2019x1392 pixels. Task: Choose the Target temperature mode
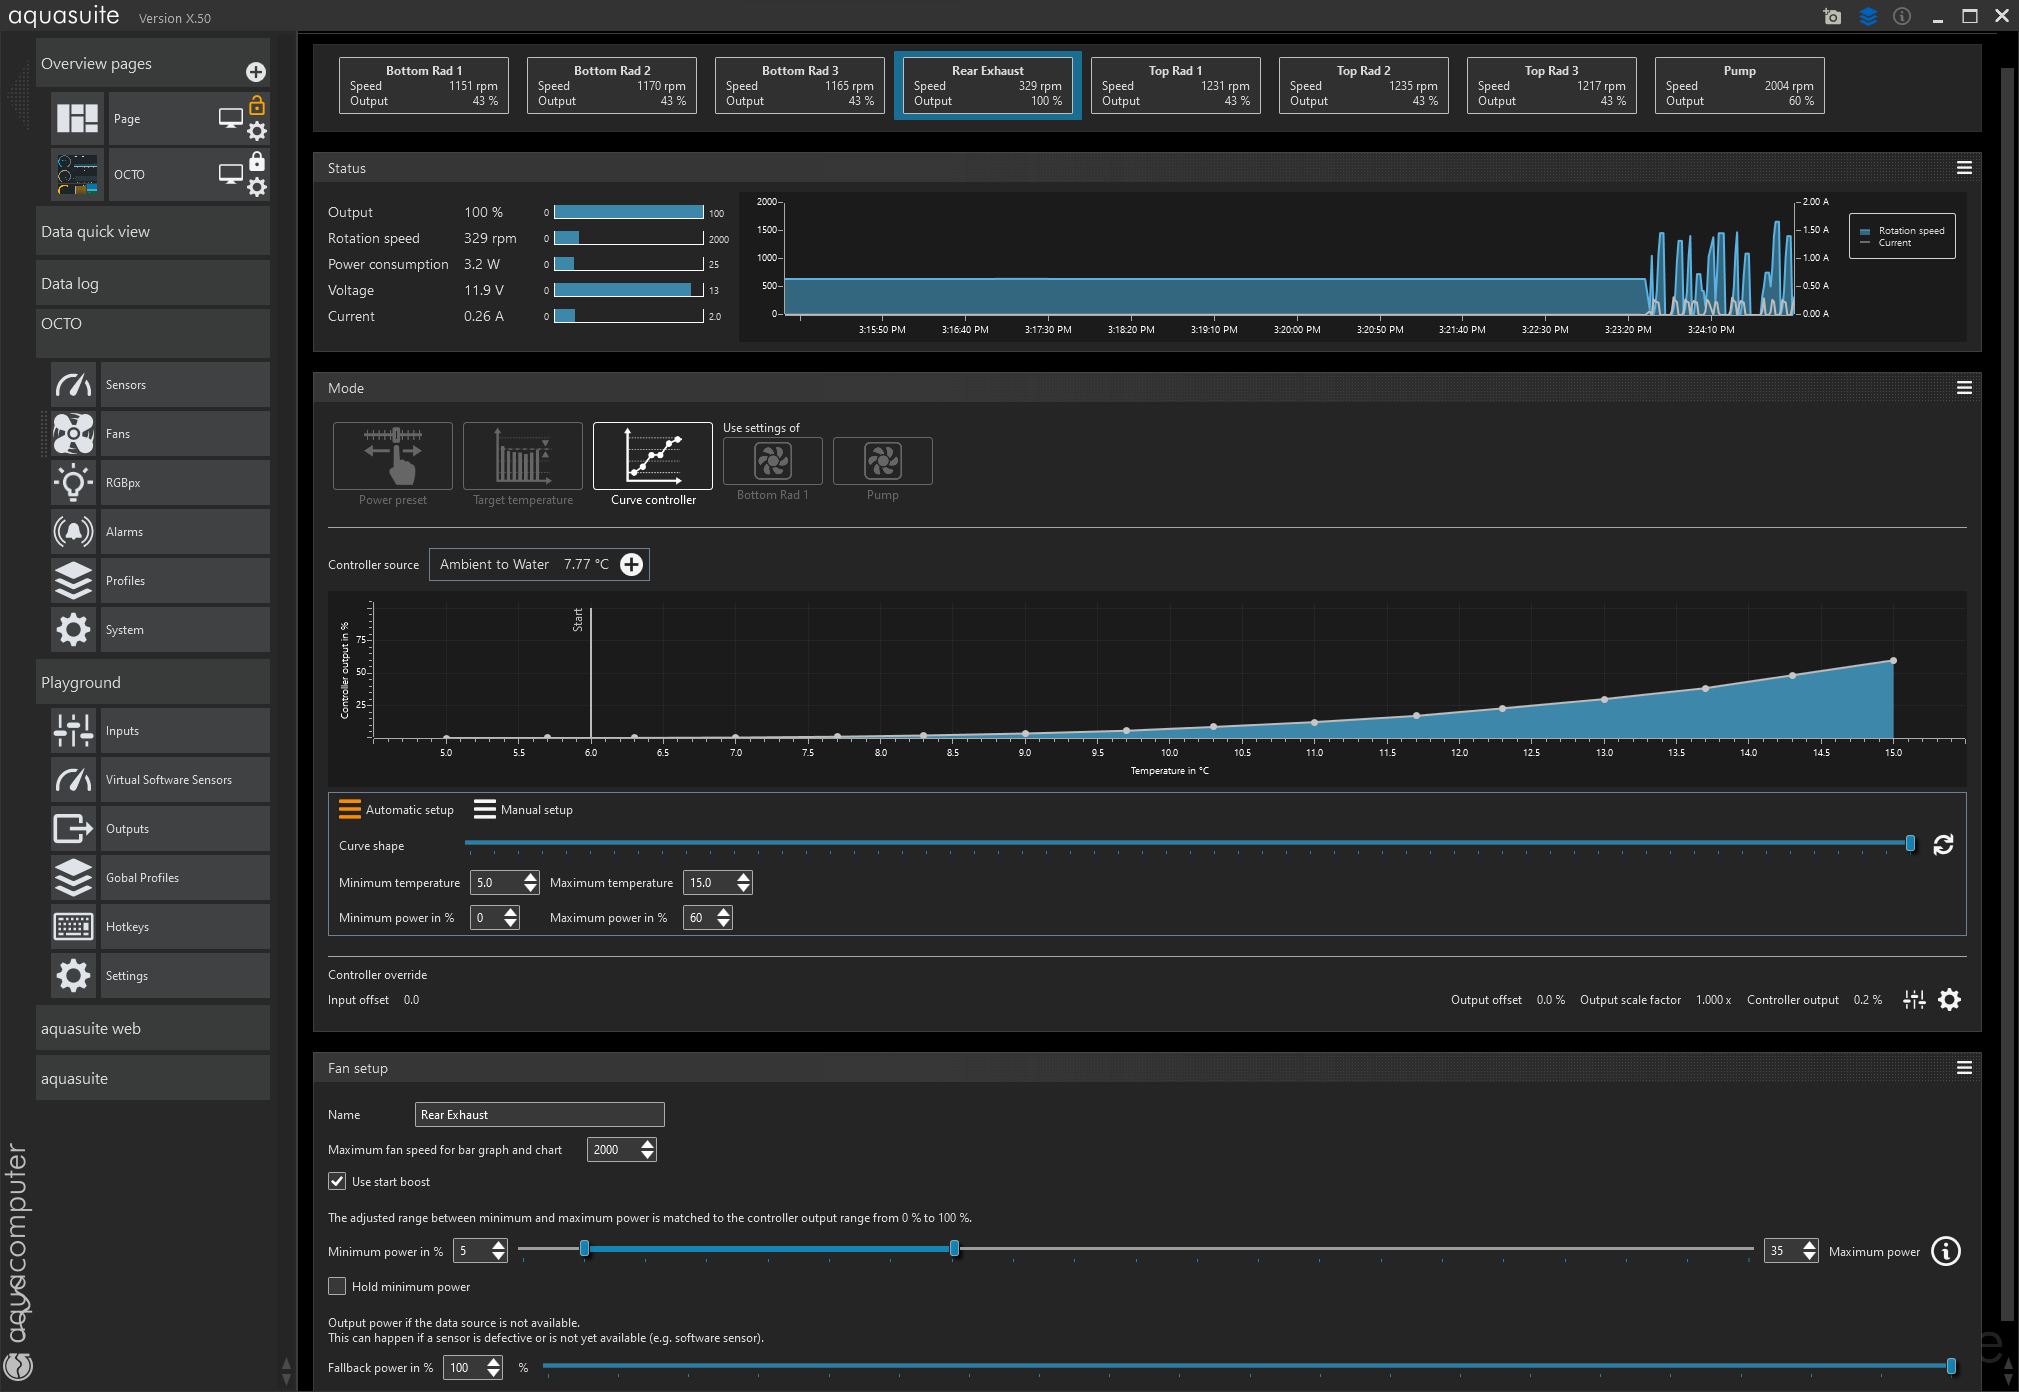point(523,456)
